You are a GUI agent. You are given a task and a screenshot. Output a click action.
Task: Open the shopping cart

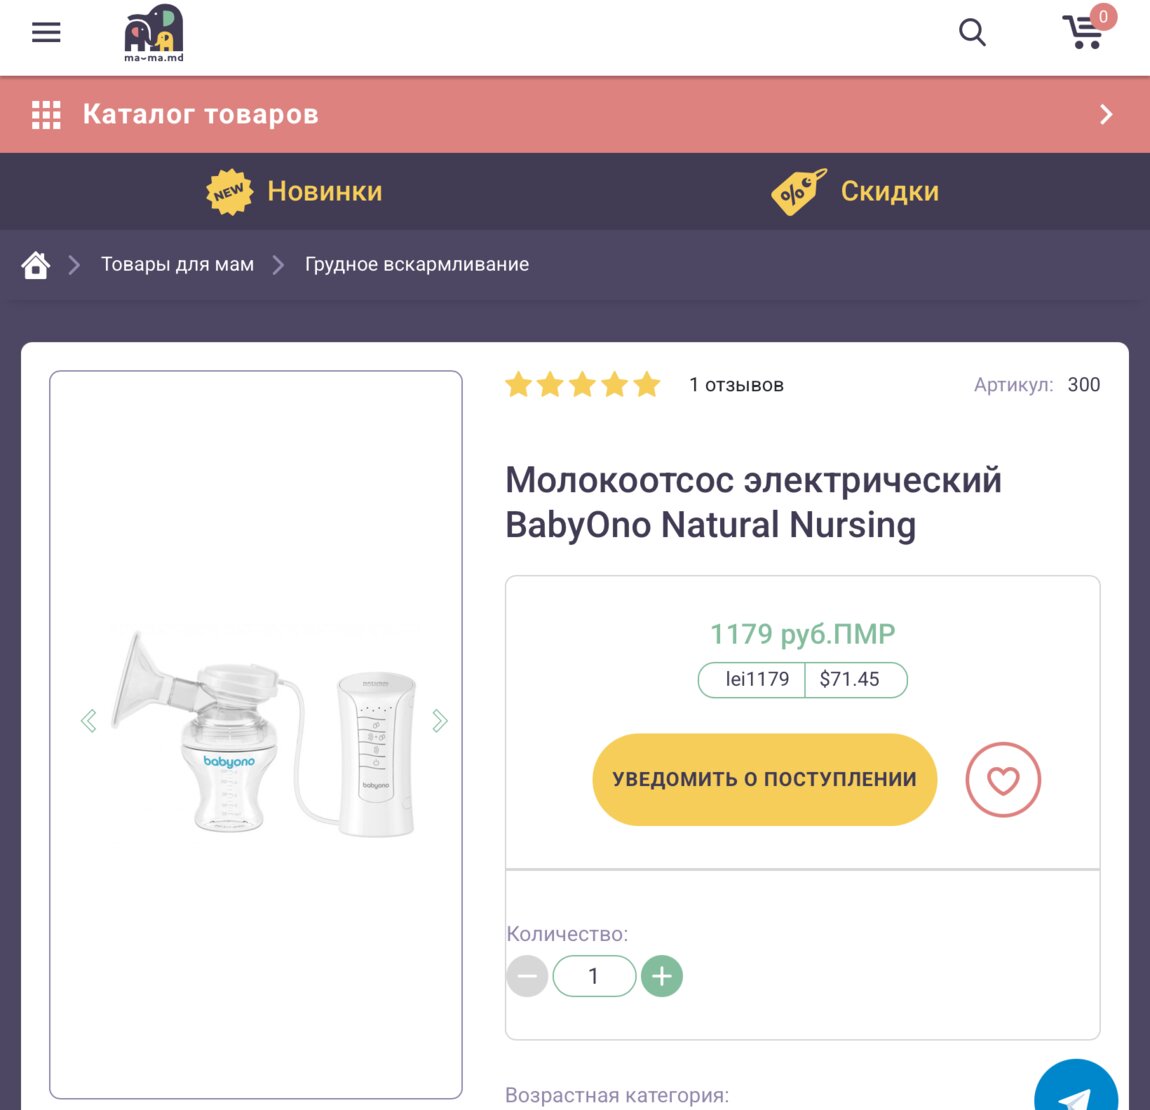pyautogui.click(x=1084, y=33)
